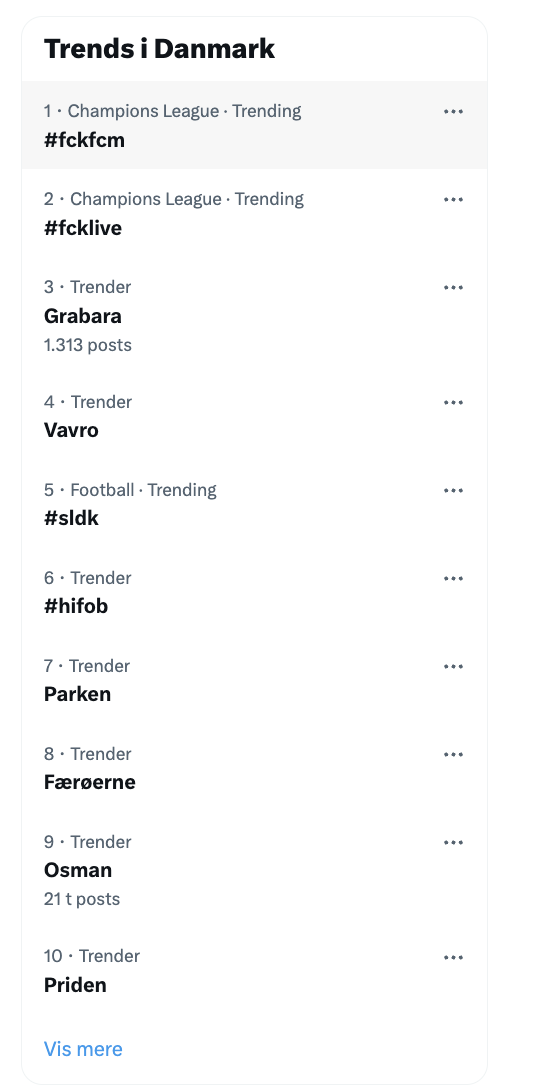
Task: View the Færøerne trending topic
Action: pyautogui.click(x=255, y=768)
